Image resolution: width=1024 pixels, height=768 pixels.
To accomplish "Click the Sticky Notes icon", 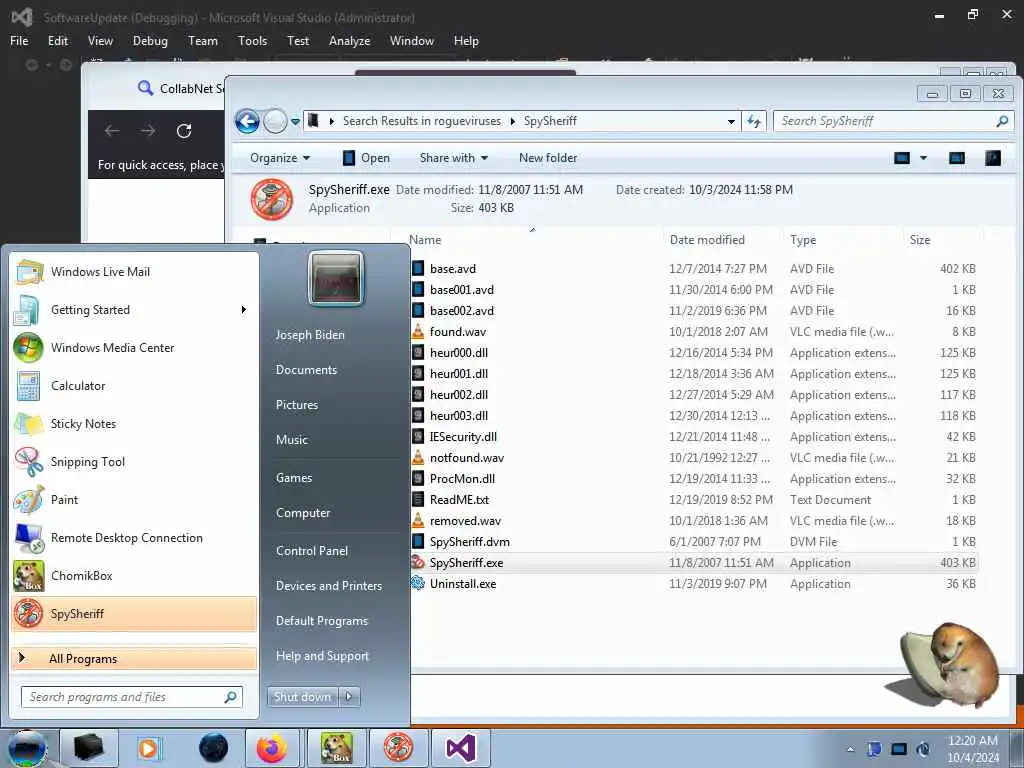I will [x=29, y=424].
